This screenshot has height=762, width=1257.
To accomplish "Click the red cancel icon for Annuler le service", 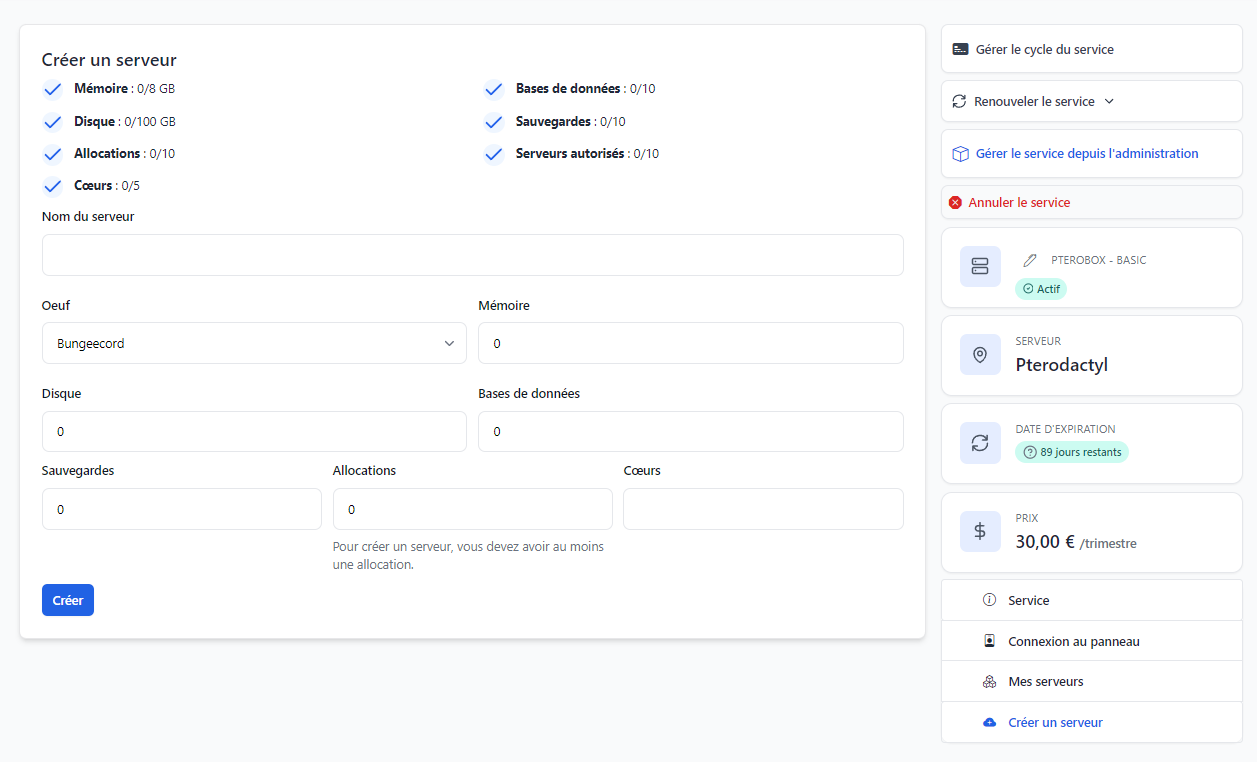I will coord(955,203).
